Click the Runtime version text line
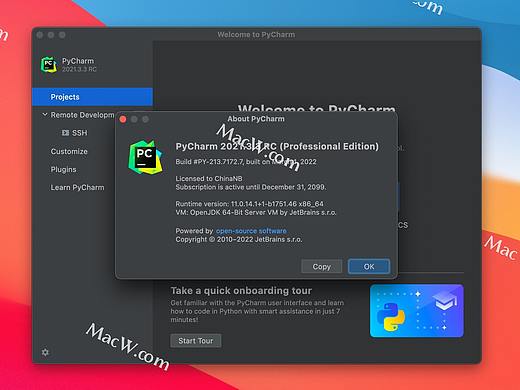The height and width of the screenshot is (390, 520). (x=249, y=204)
